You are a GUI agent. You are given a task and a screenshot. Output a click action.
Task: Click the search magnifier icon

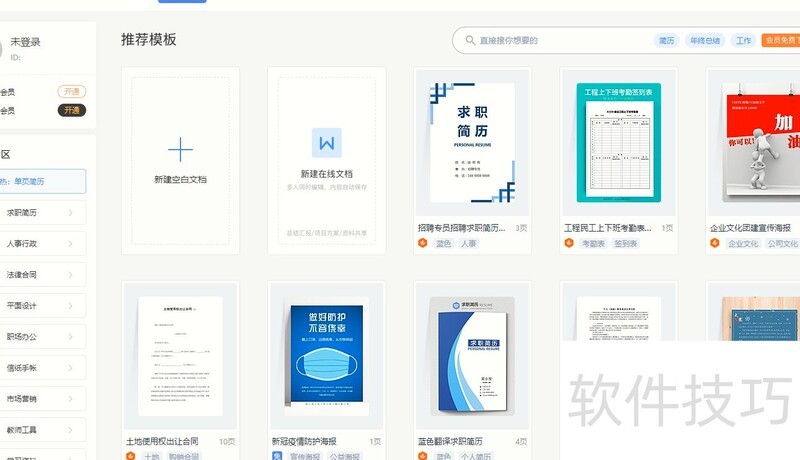pyautogui.click(x=470, y=40)
